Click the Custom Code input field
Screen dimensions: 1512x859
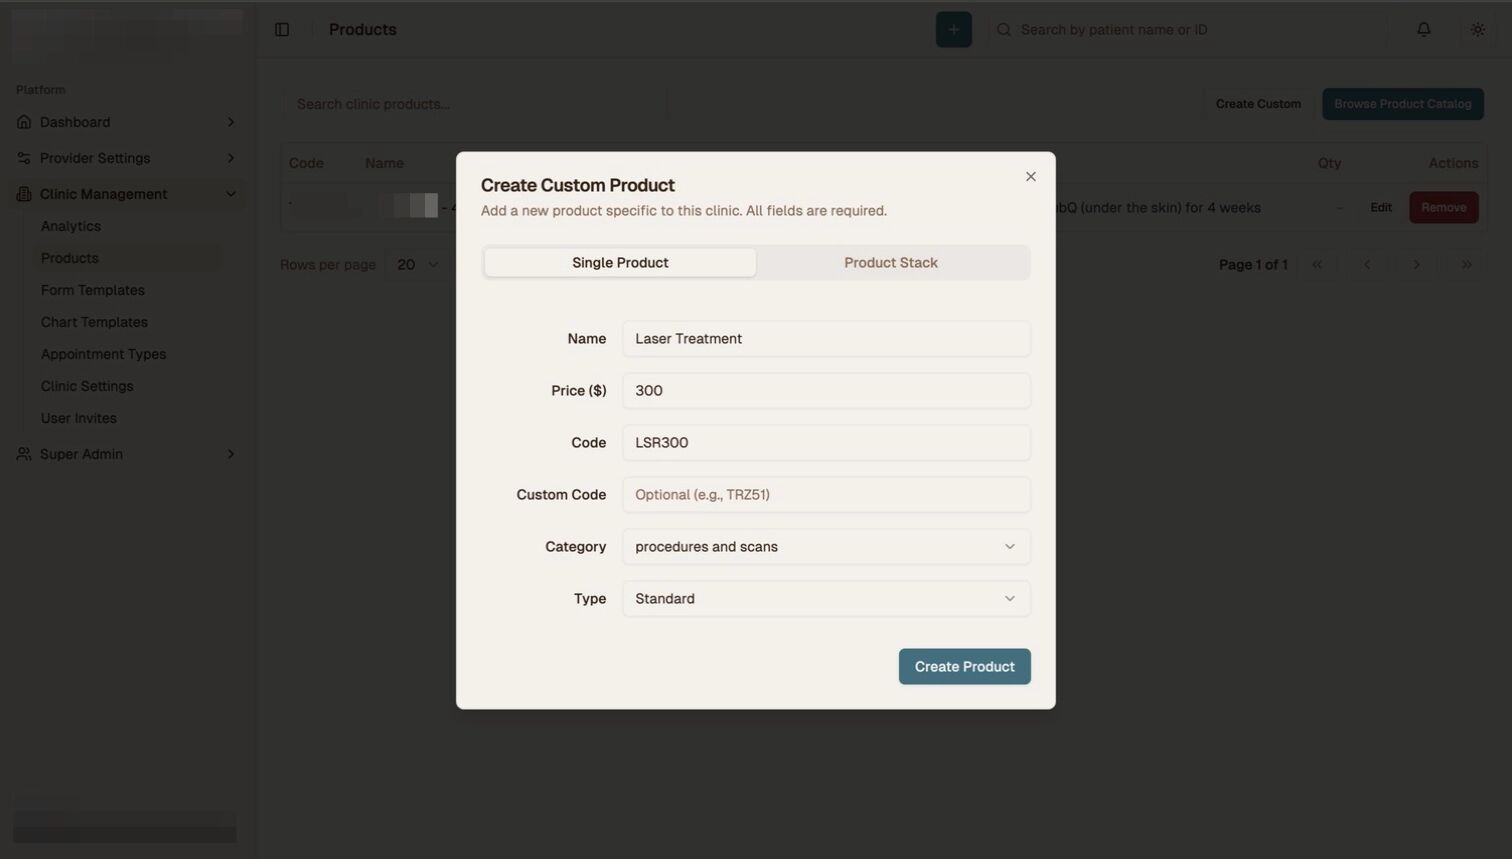[x=825, y=494]
